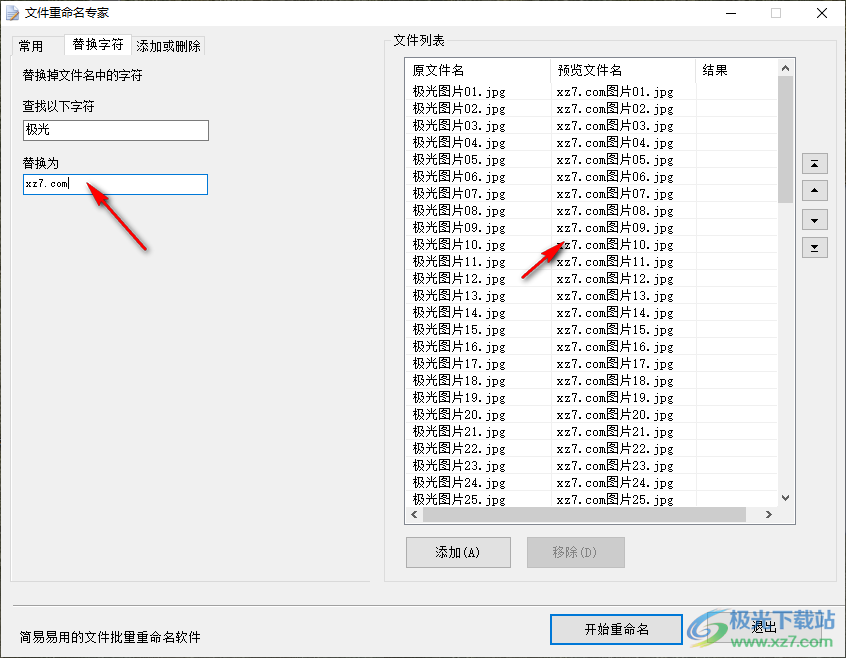The image size is (846, 658).
Task: Select row 极光图片23.jpg
Action: pos(591,465)
